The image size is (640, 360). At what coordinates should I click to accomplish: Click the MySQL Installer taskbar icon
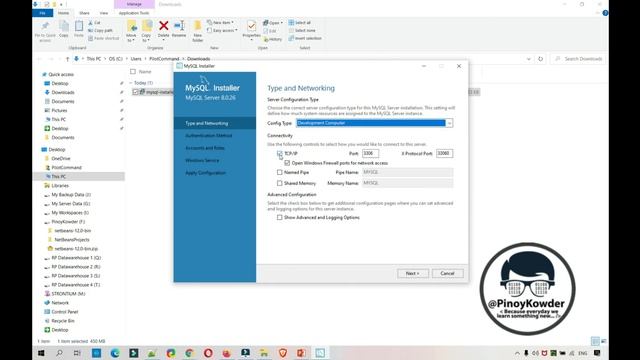(320, 353)
